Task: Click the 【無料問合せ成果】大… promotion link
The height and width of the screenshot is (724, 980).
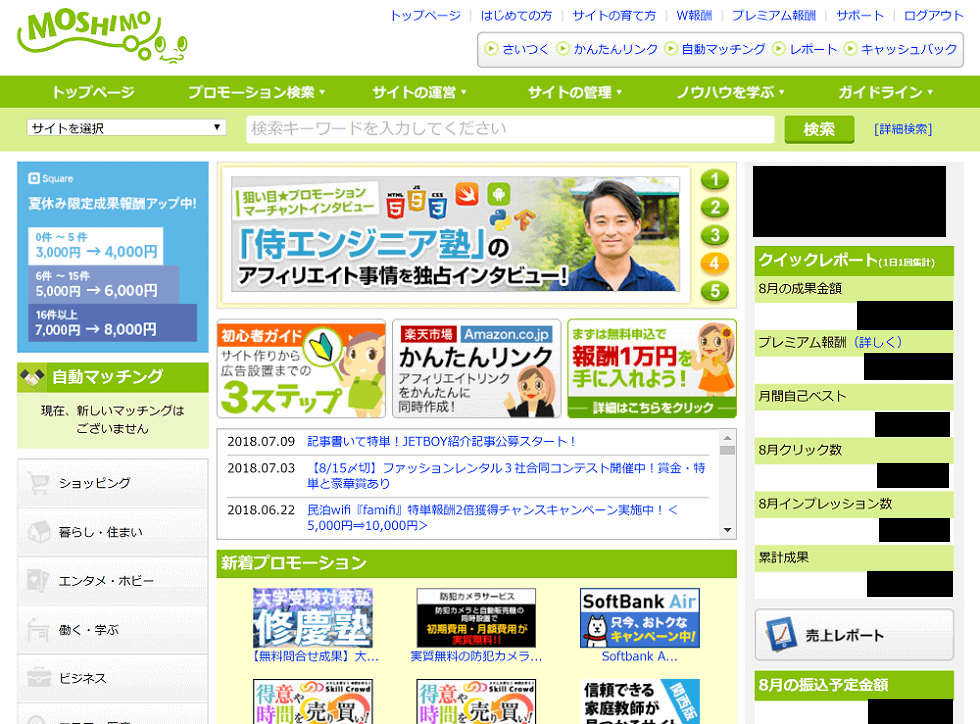Action: click(x=314, y=656)
